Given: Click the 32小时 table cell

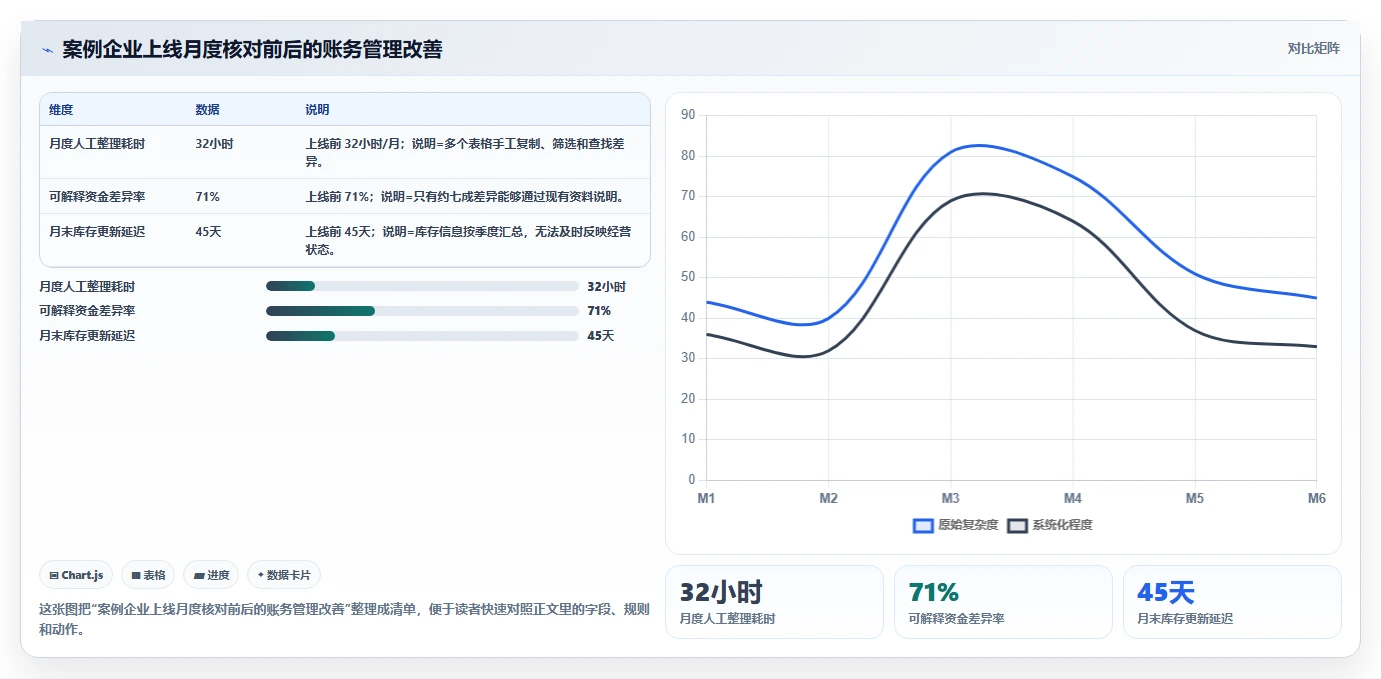Looking at the screenshot, I should 214,144.
